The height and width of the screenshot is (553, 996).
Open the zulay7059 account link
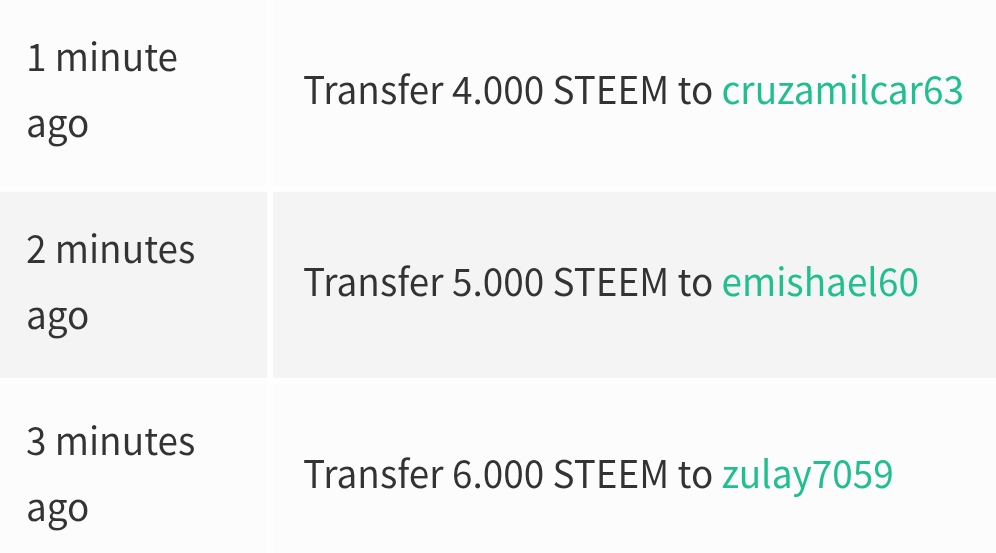point(807,475)
